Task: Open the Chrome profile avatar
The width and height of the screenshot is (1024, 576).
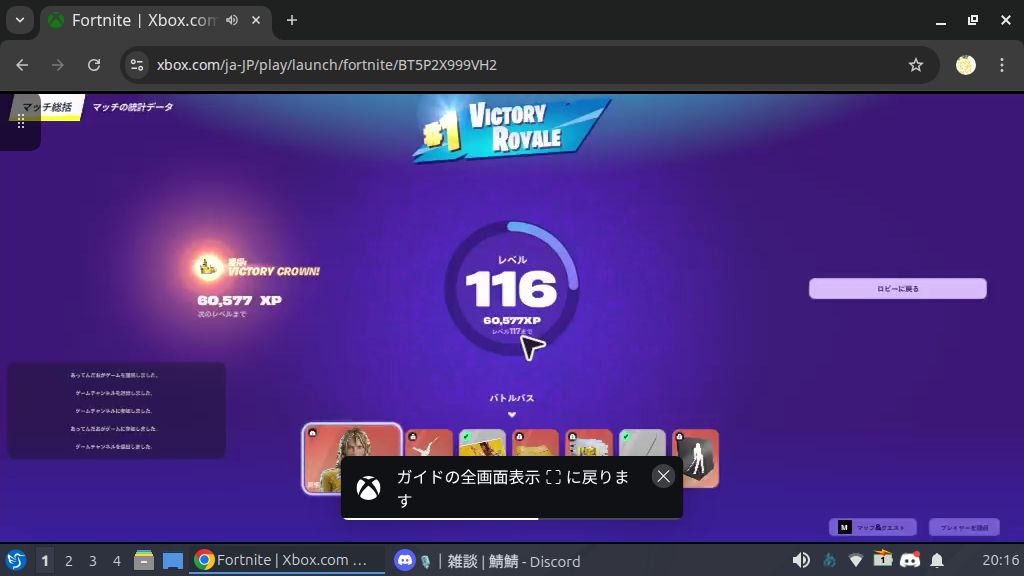Action: click(965, 65)
